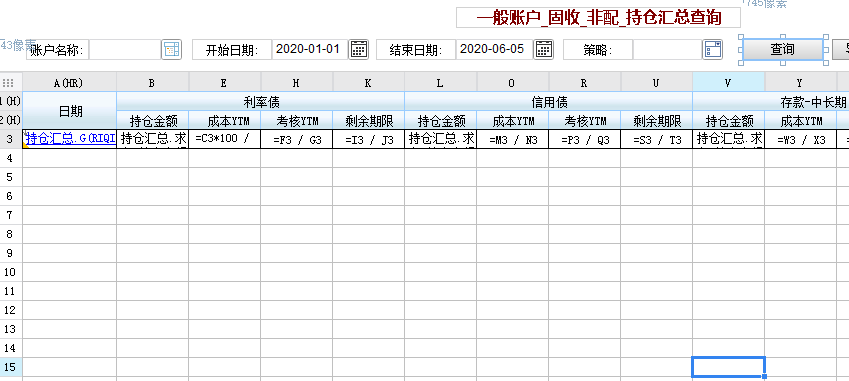Select column header E
The image size is (849, 381).
224,83
